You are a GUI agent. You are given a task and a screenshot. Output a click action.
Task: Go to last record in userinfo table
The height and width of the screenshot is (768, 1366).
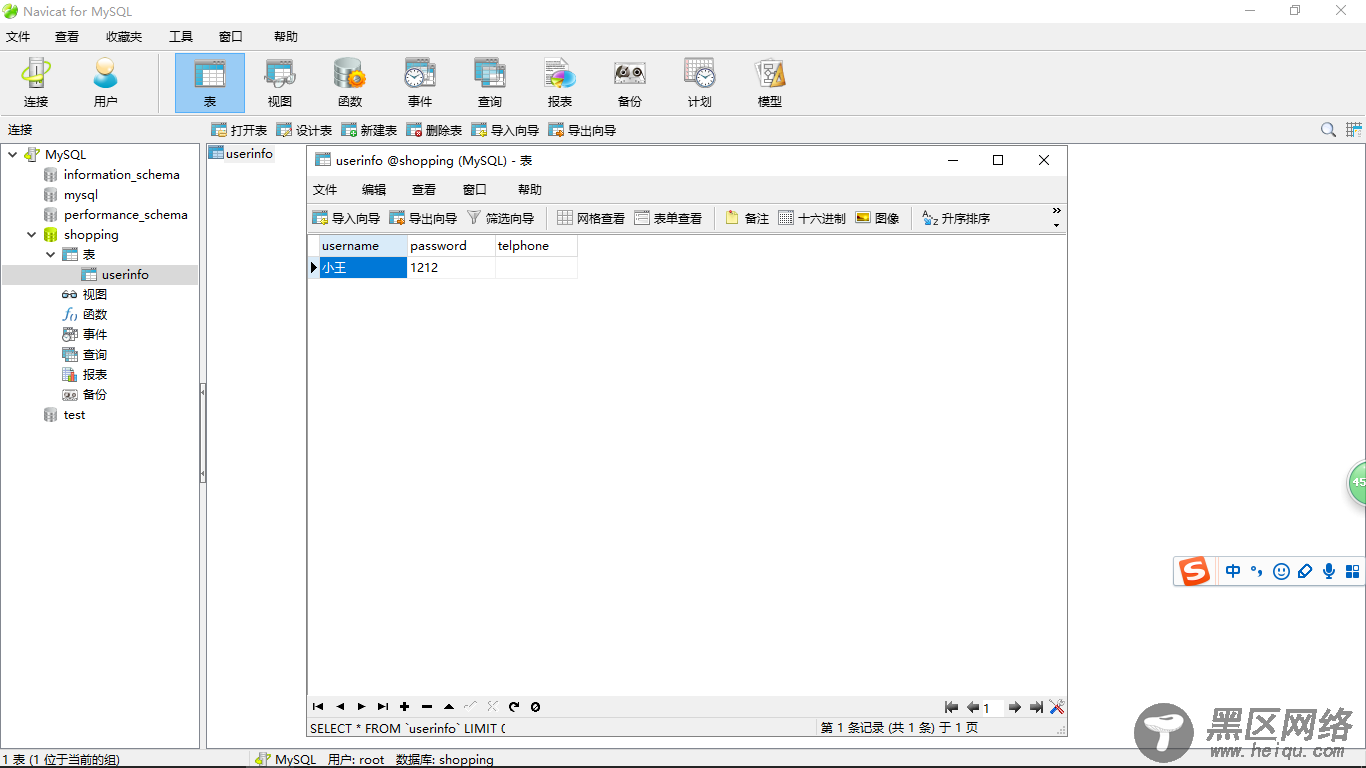383,707
